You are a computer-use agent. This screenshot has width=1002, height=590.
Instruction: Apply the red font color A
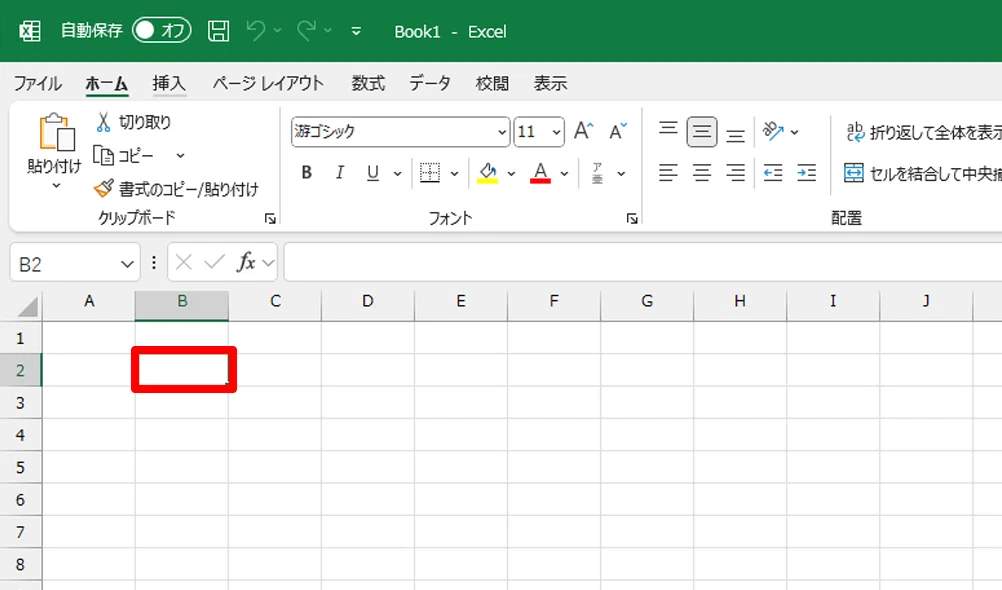541,173
